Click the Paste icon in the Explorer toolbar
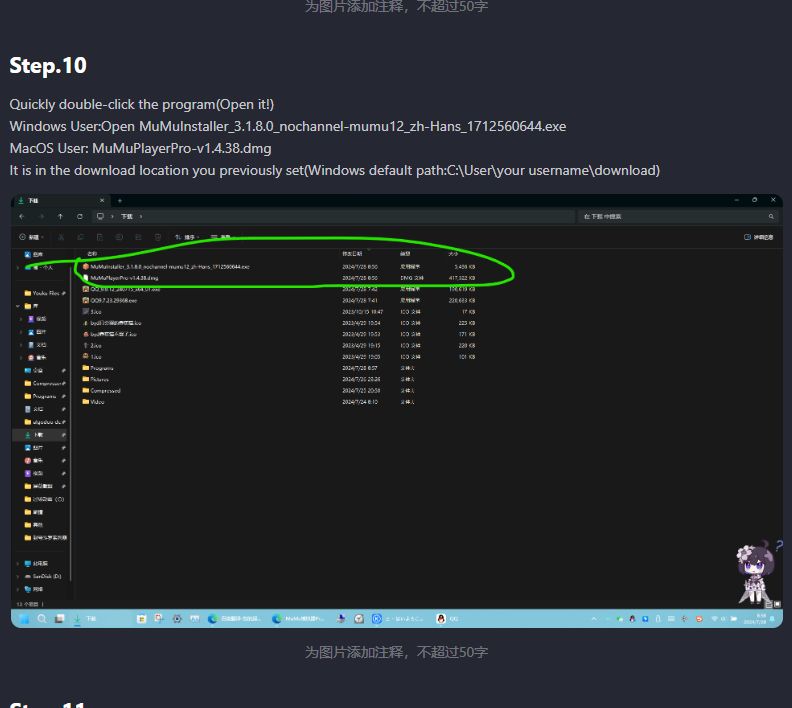This screenshot has width=792, height=708. coord(100,237)
